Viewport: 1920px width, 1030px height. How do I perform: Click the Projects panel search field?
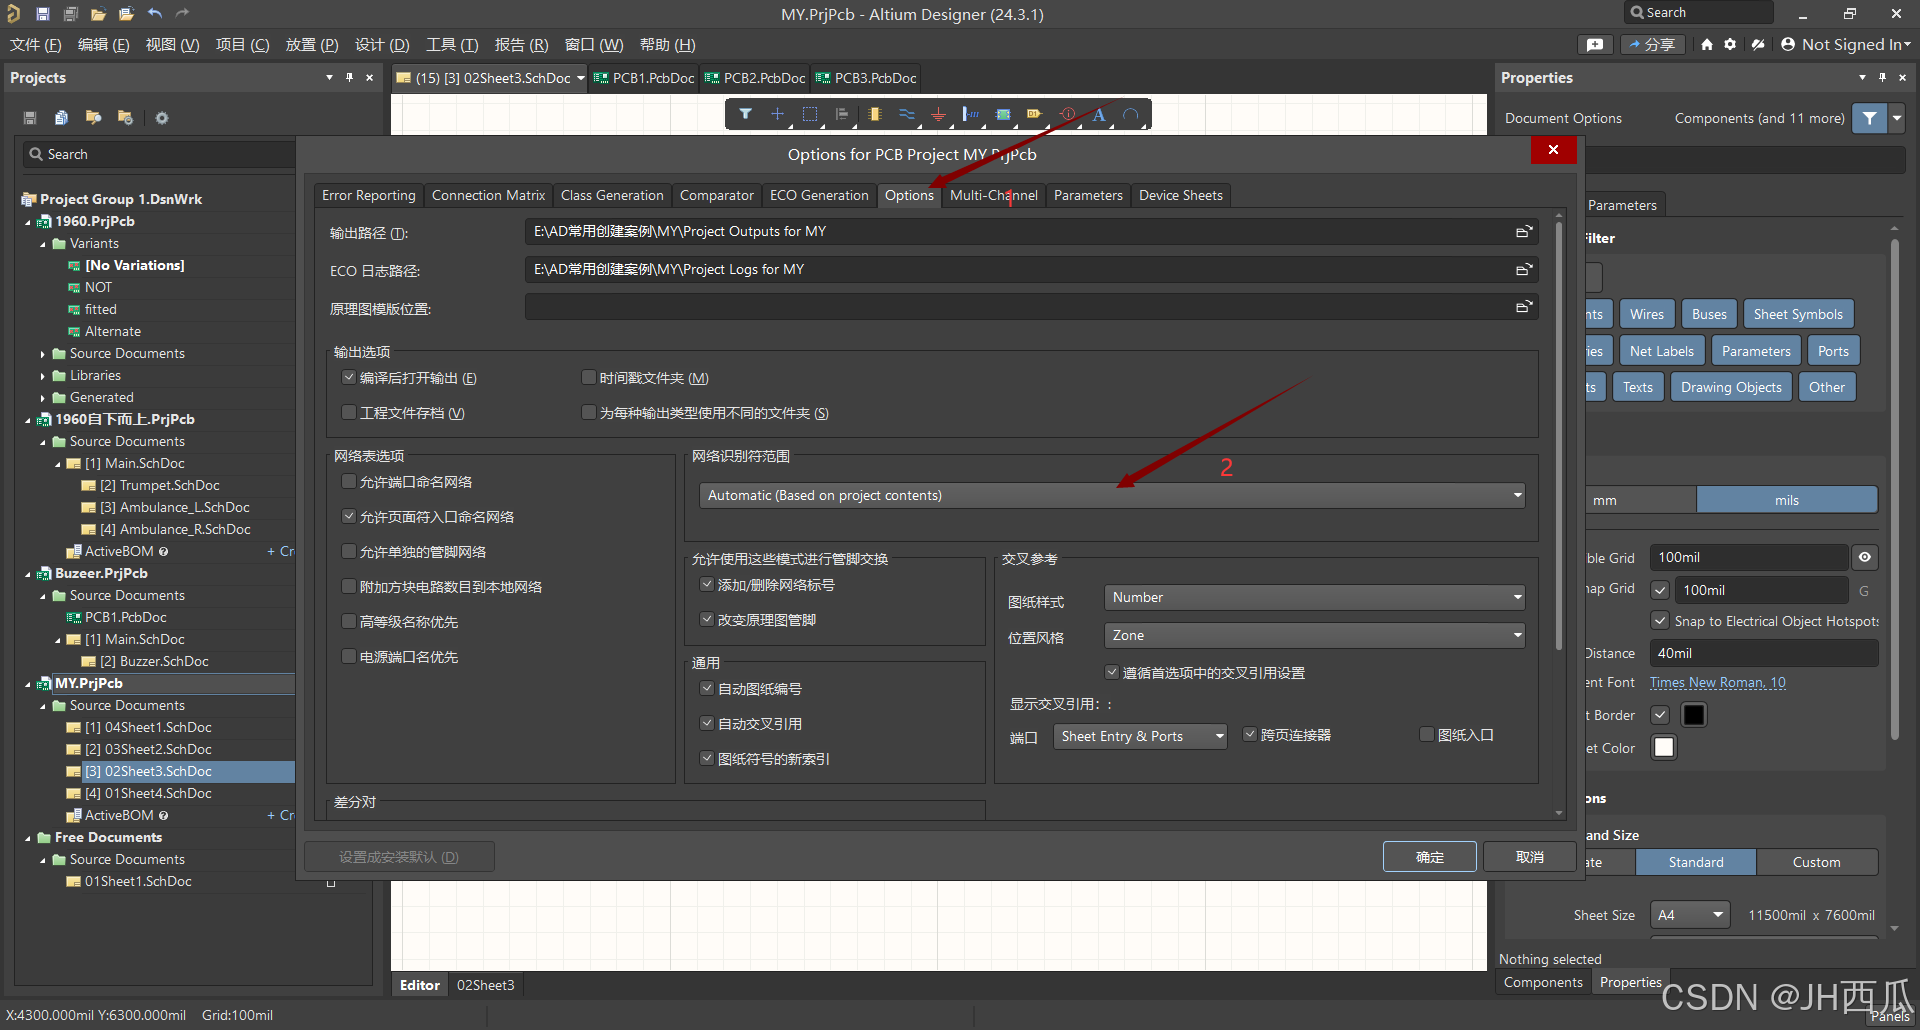[x=160, y=155]
